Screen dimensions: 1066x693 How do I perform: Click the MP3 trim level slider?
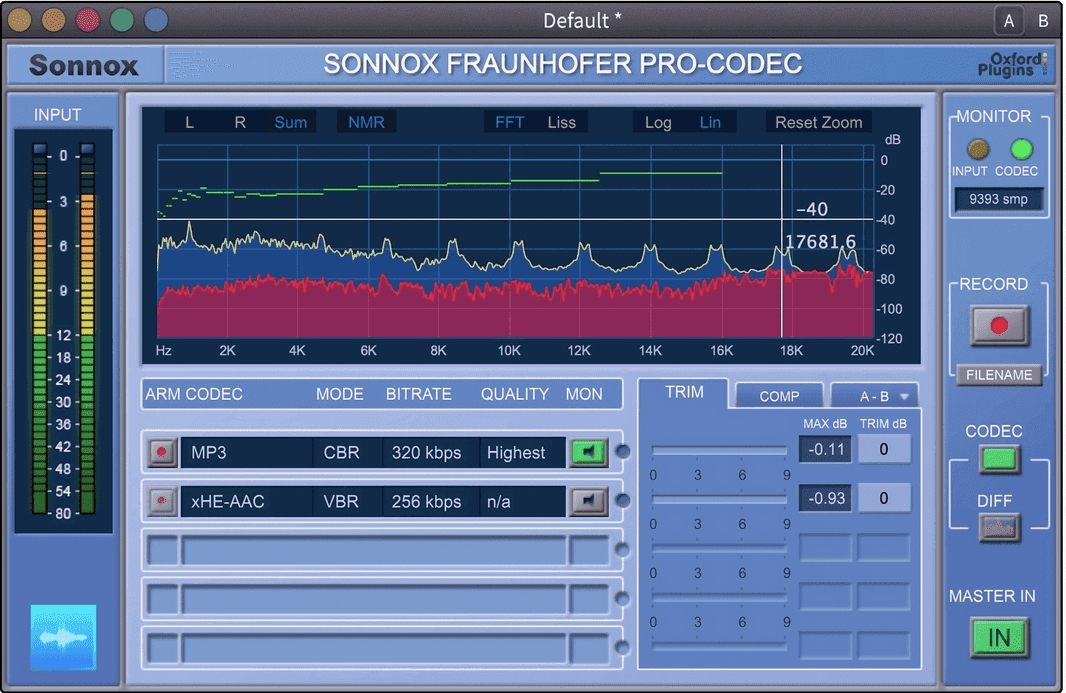[719, 451]
